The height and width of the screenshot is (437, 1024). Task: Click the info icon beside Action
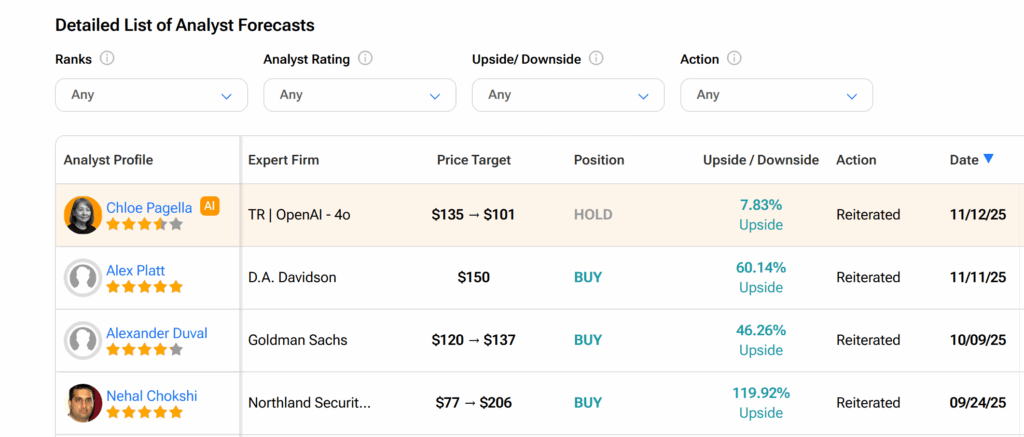(x=734, y=59)
